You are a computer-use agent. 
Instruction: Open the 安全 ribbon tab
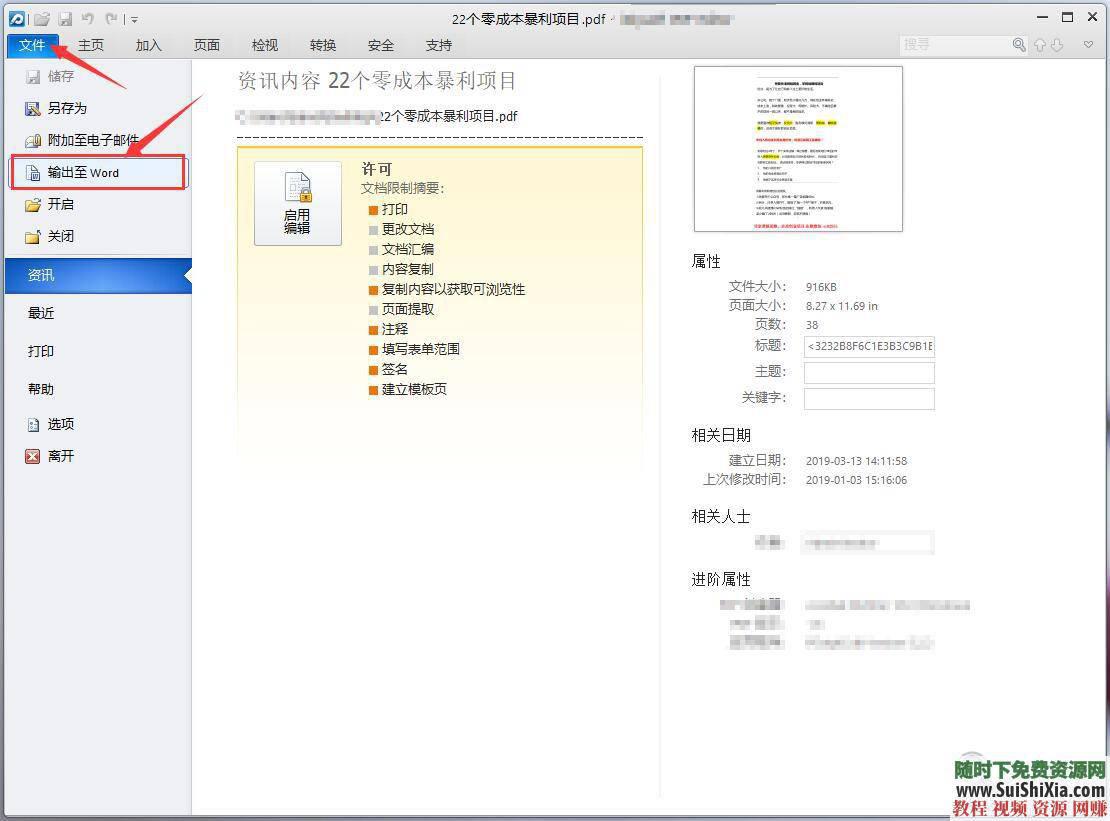[381, 44]
